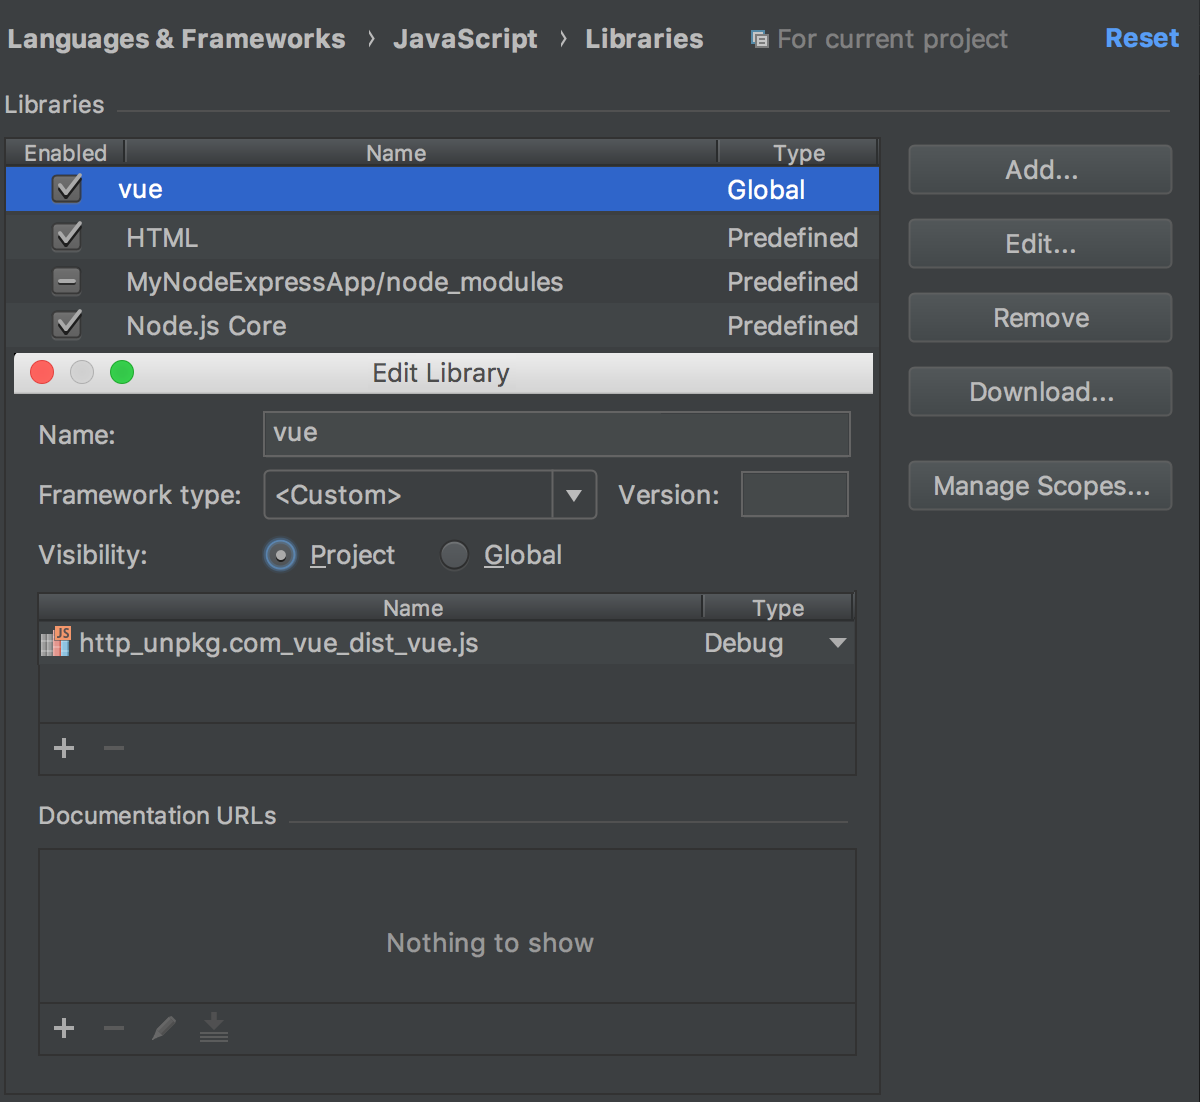Navigate to JavaScript via the breadcrumb
This screenshot has width=1200, height=1102.
pyautogui.click(x=465, y=38)
